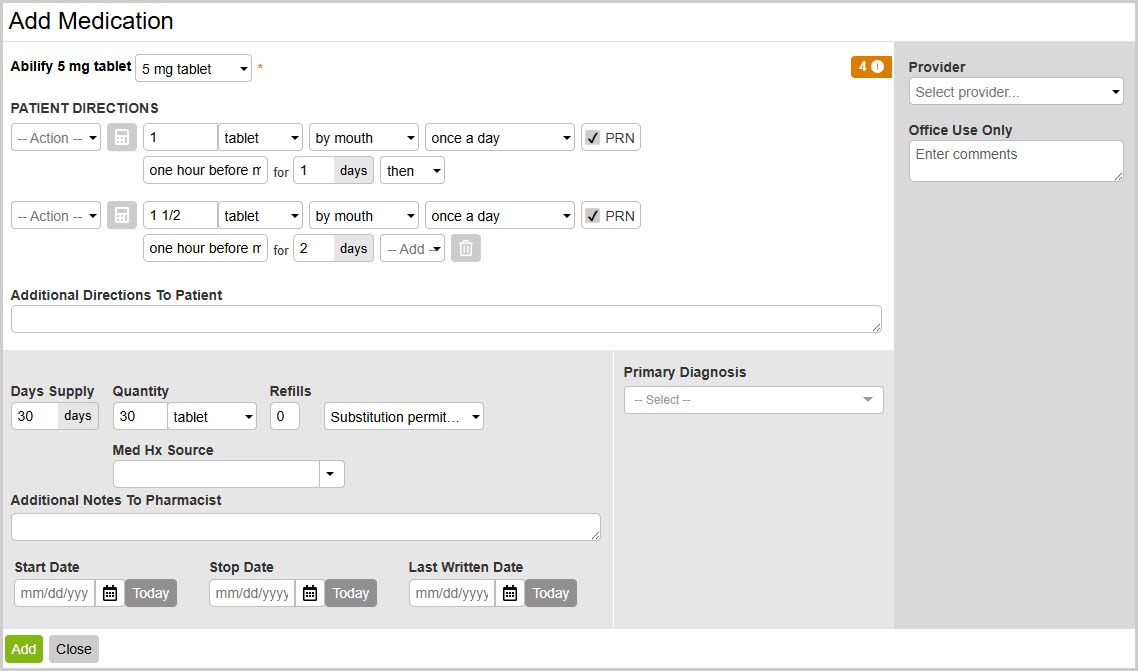Click the Quantity number field
Screen dimensions: 1138x671
point(141,416)
